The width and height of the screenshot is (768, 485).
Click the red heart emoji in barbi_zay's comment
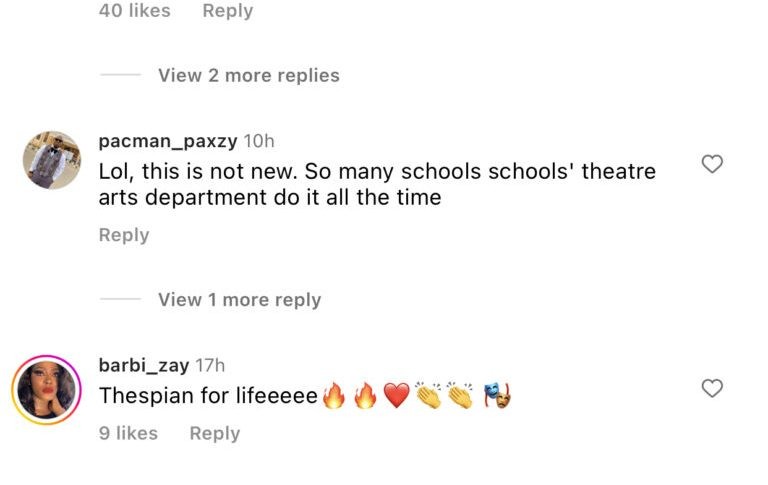(x=397, y=396)
